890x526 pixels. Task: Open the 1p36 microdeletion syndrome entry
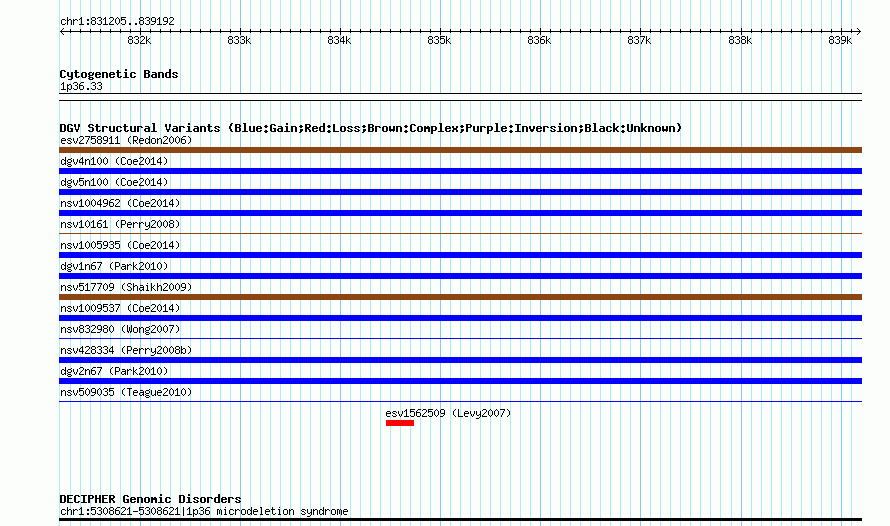pos(204,511)
